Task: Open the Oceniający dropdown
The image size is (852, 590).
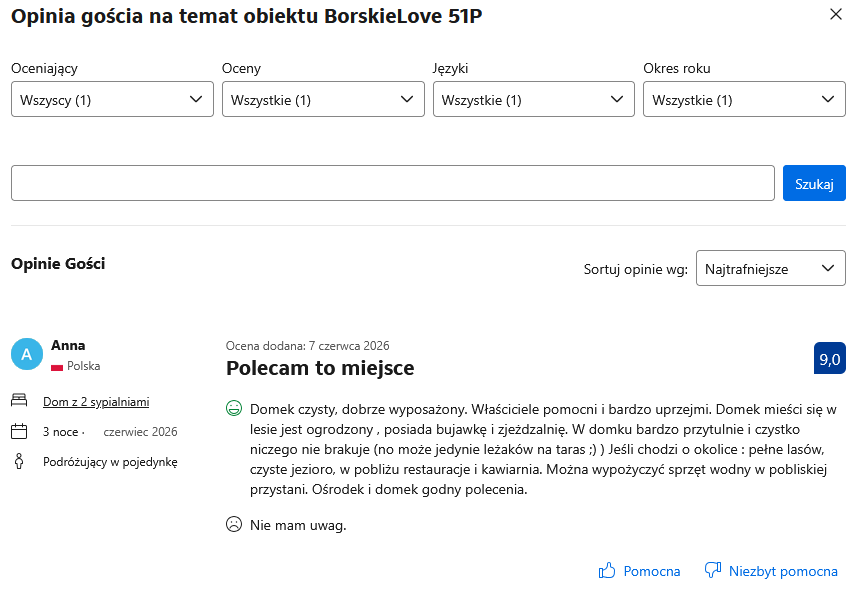Action: (112, 99)
